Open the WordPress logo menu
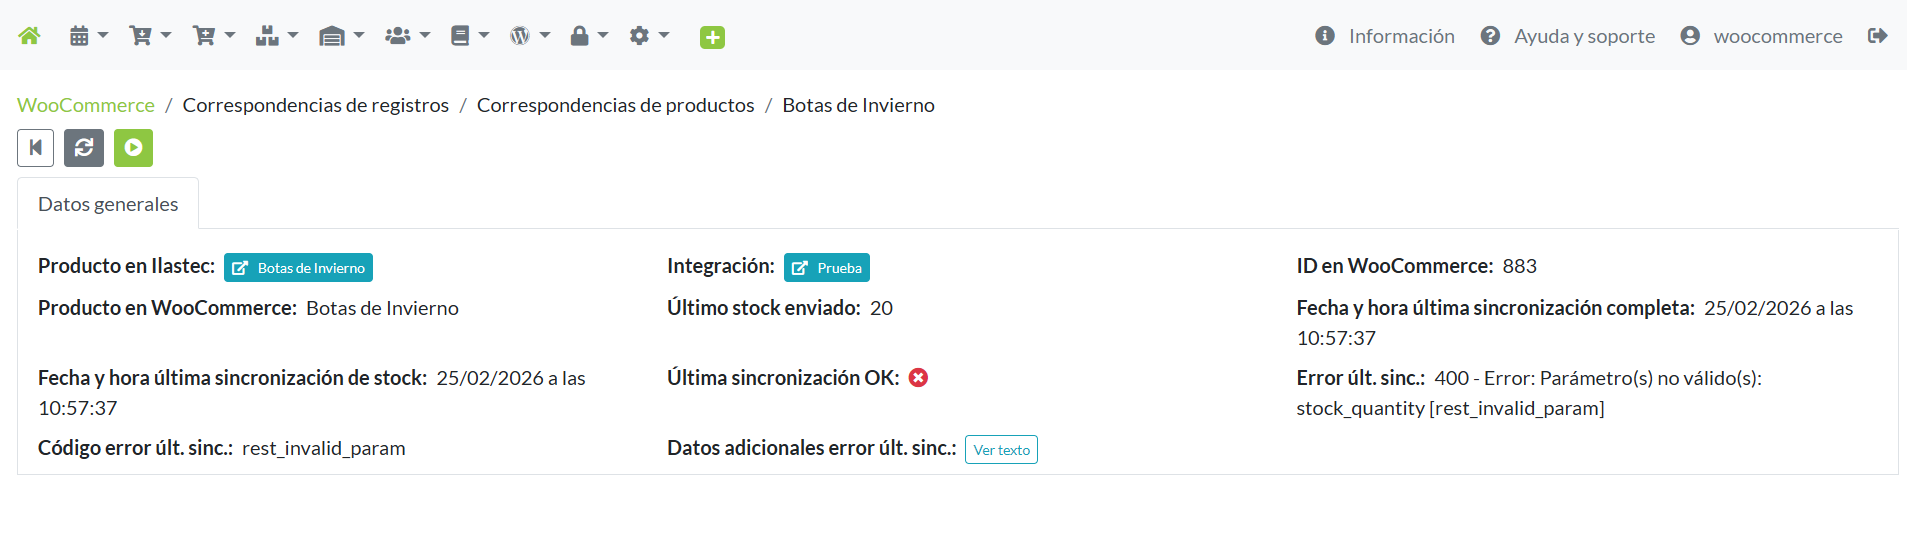 (529, 36)
